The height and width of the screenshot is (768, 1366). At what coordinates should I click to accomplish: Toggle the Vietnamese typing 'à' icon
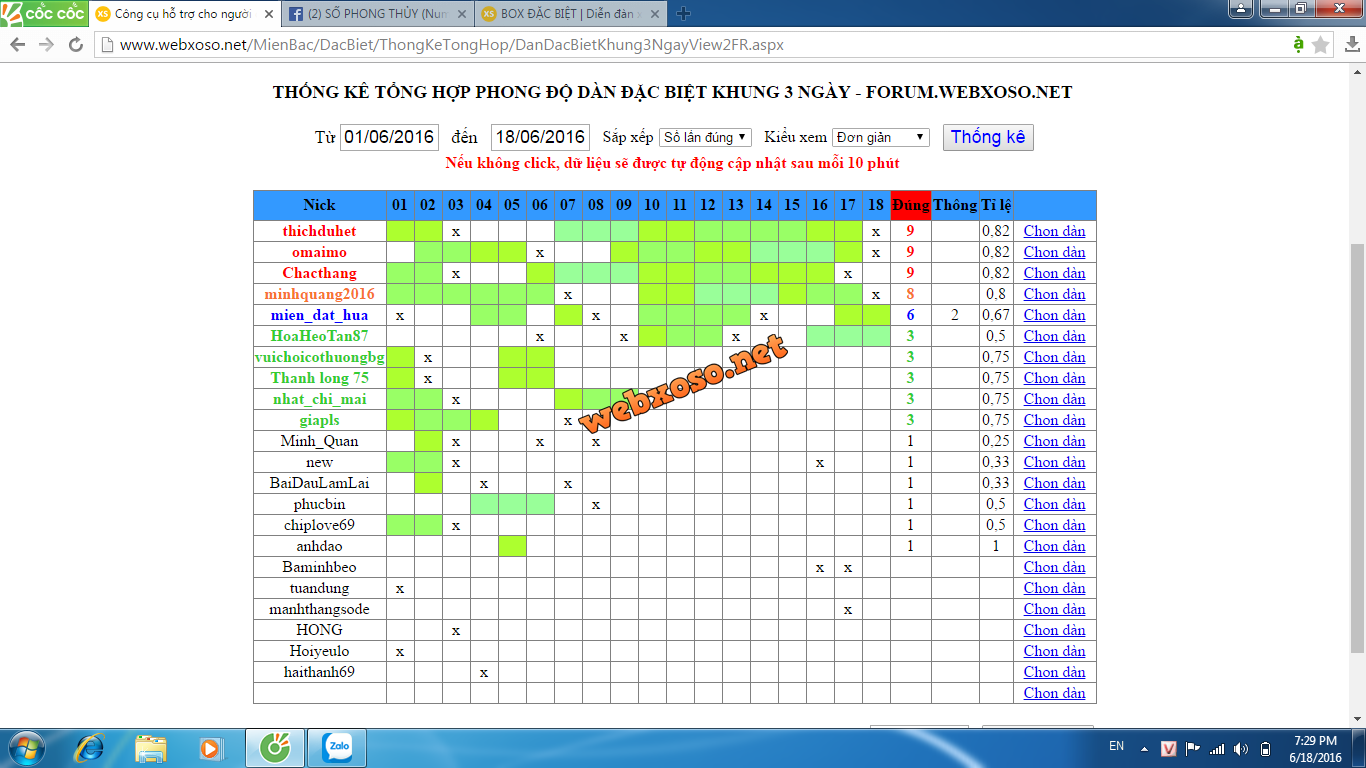point(1298,44)
